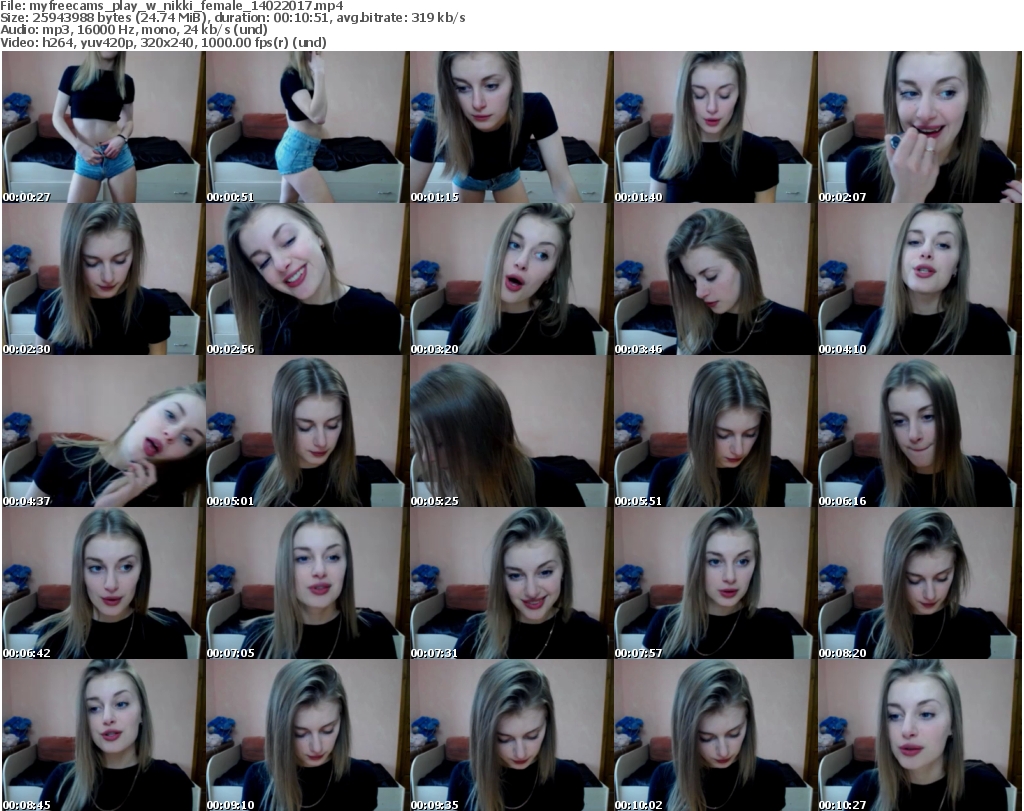Choose the thumbnail frame stamped 00:08:20
The height and width of the screenshot is (811, 1024).
[920, 584]
